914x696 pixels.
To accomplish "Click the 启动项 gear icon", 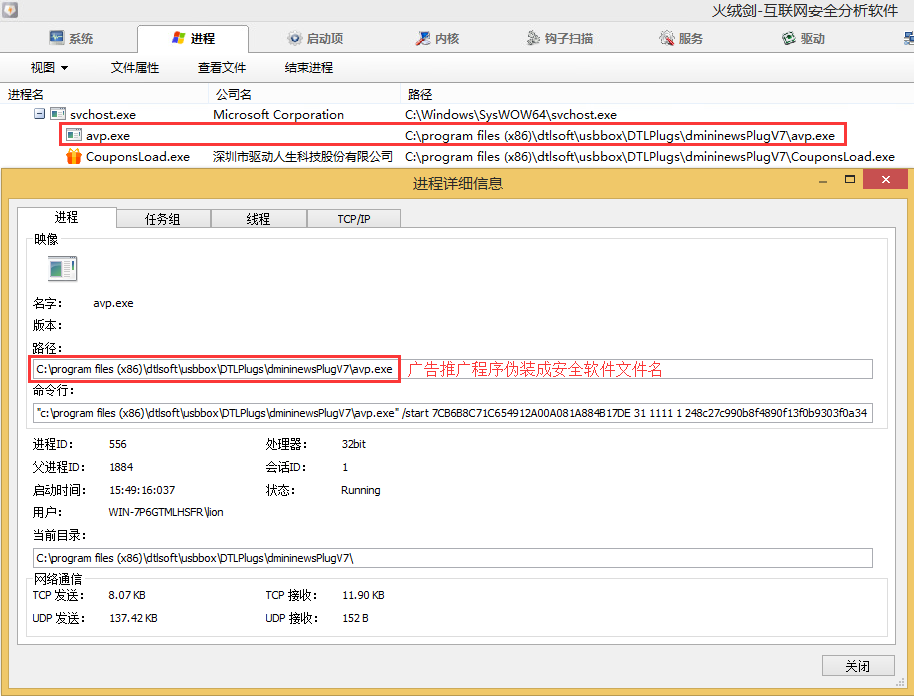I will tap(294, 38).
